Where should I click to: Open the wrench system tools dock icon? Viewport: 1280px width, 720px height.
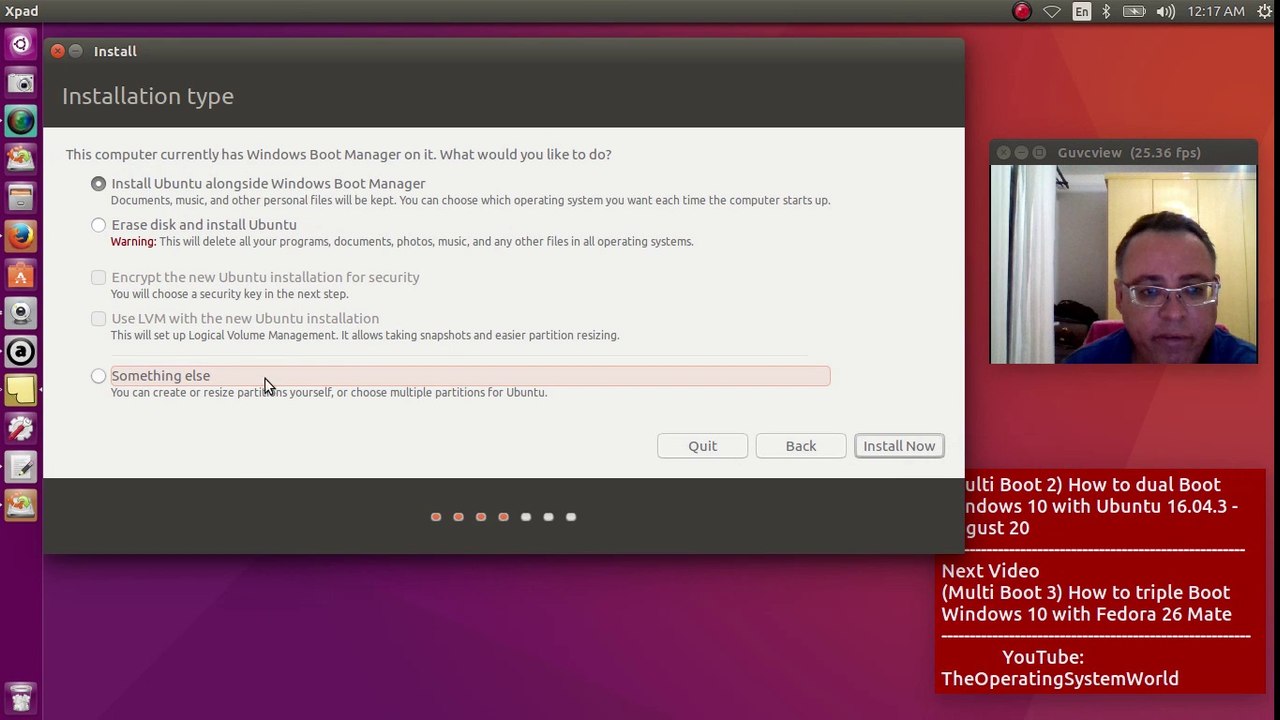pos(20,428)
